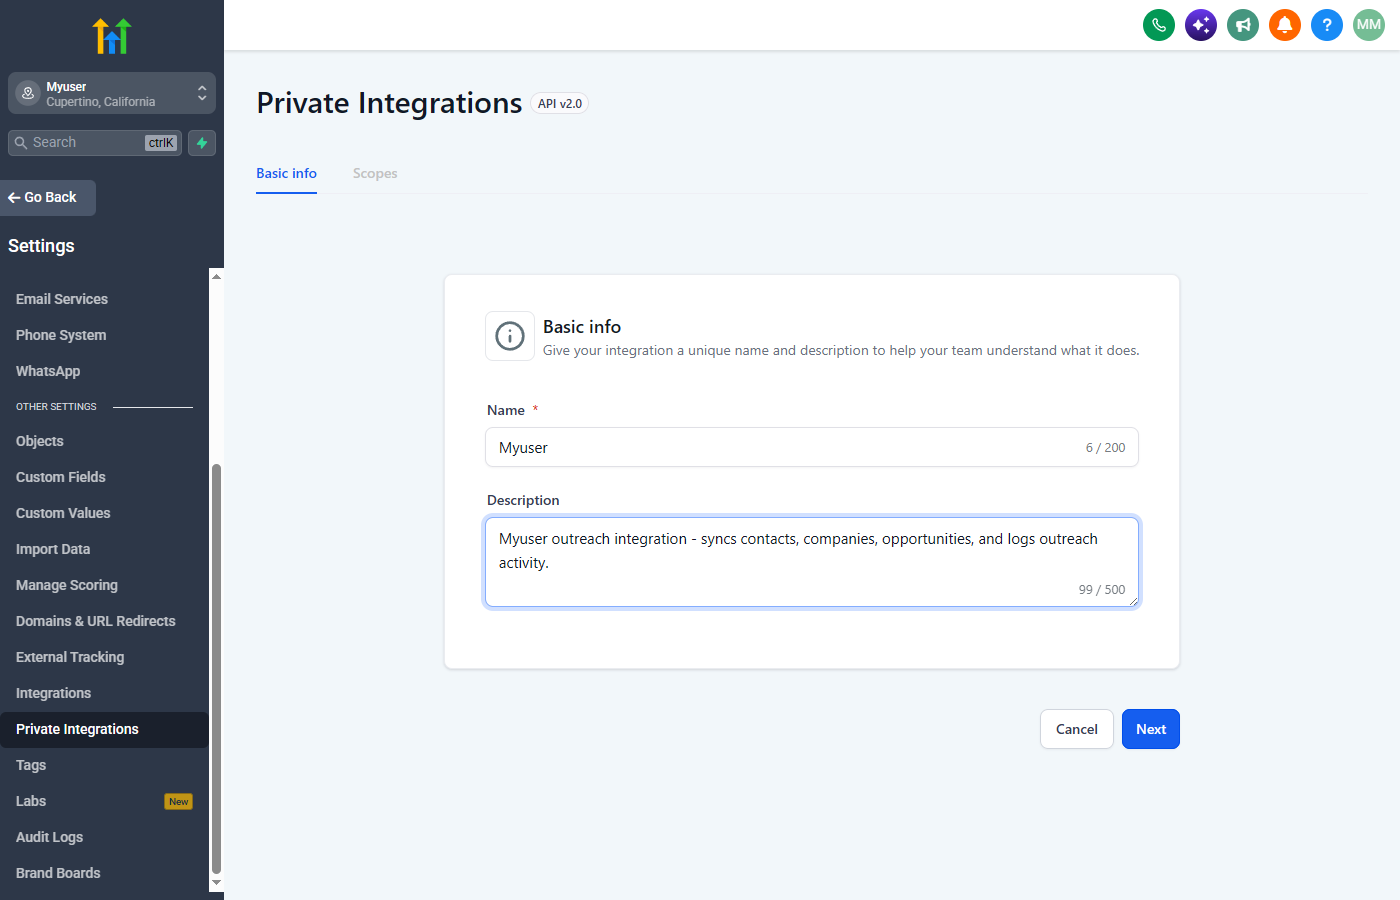Select the Basic info tab
The height and width of the screenshot is (900, 1400).
pyautogui.click(x=286, y=173)
